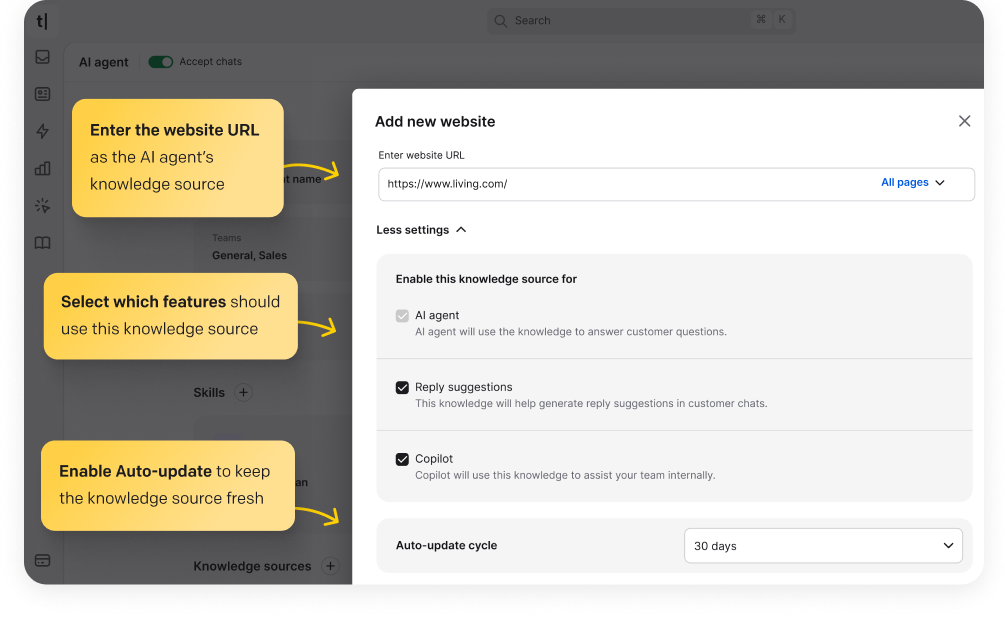
Task: Click the Search magnifier icon
Action: coord(499,20)
